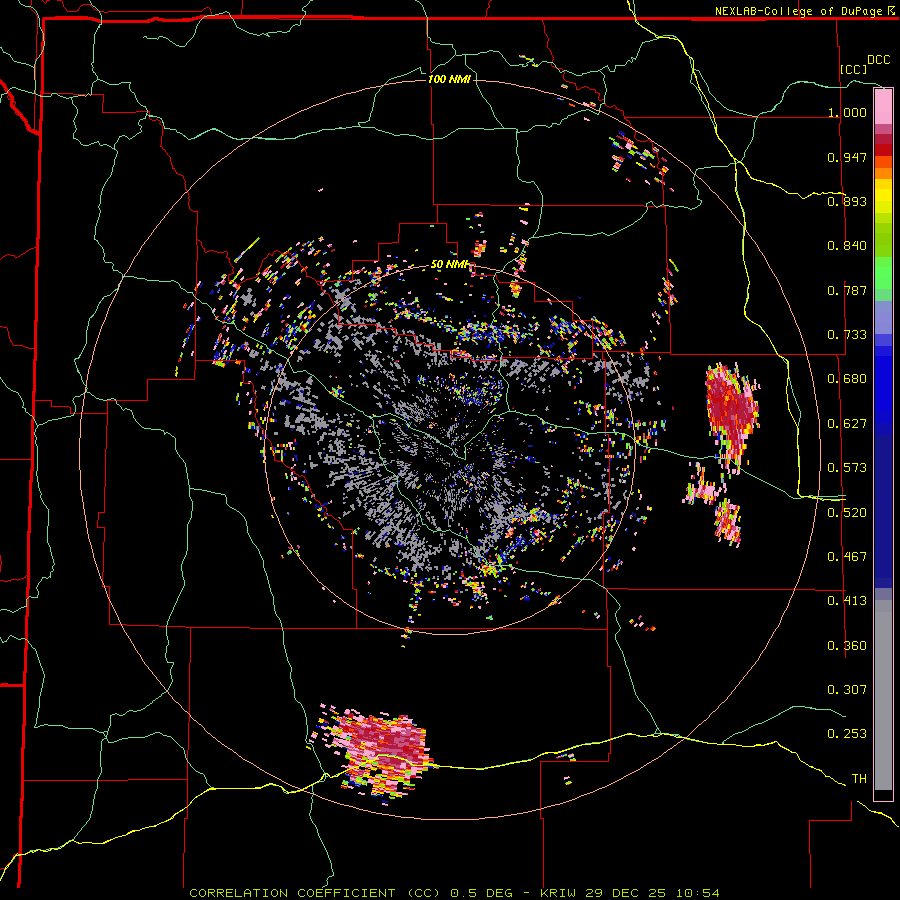Click the 0.5 DEG elevation text

click(482, 893)
